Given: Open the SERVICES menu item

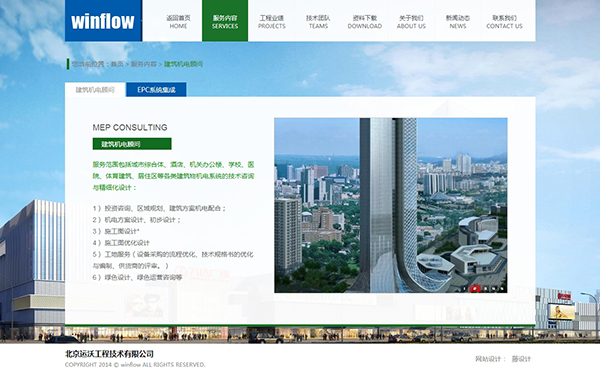Looking at the screenshot, I should click(x=225, y=22).
